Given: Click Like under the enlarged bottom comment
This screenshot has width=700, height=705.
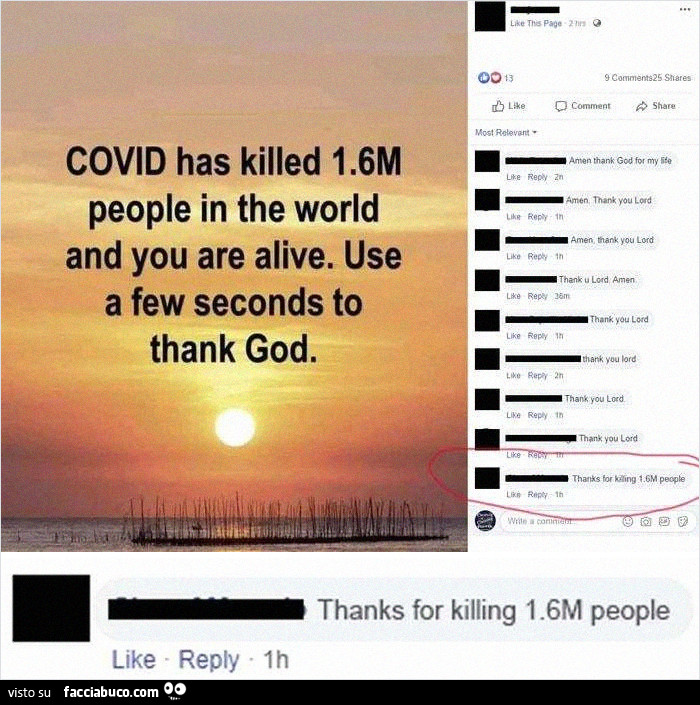Looking at the screenshot, I should coord(134,660).
